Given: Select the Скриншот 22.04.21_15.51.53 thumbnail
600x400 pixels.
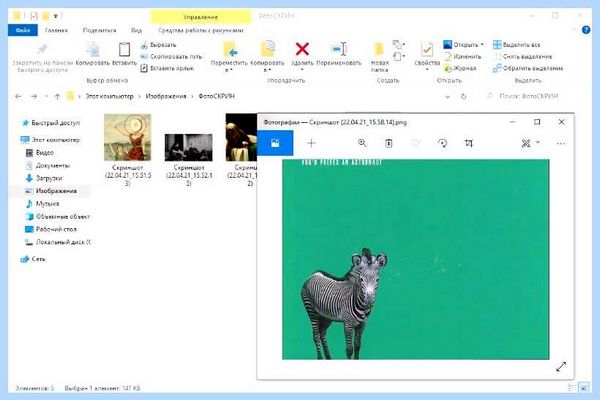Looking at the screenshot, I should pos(128,137).
